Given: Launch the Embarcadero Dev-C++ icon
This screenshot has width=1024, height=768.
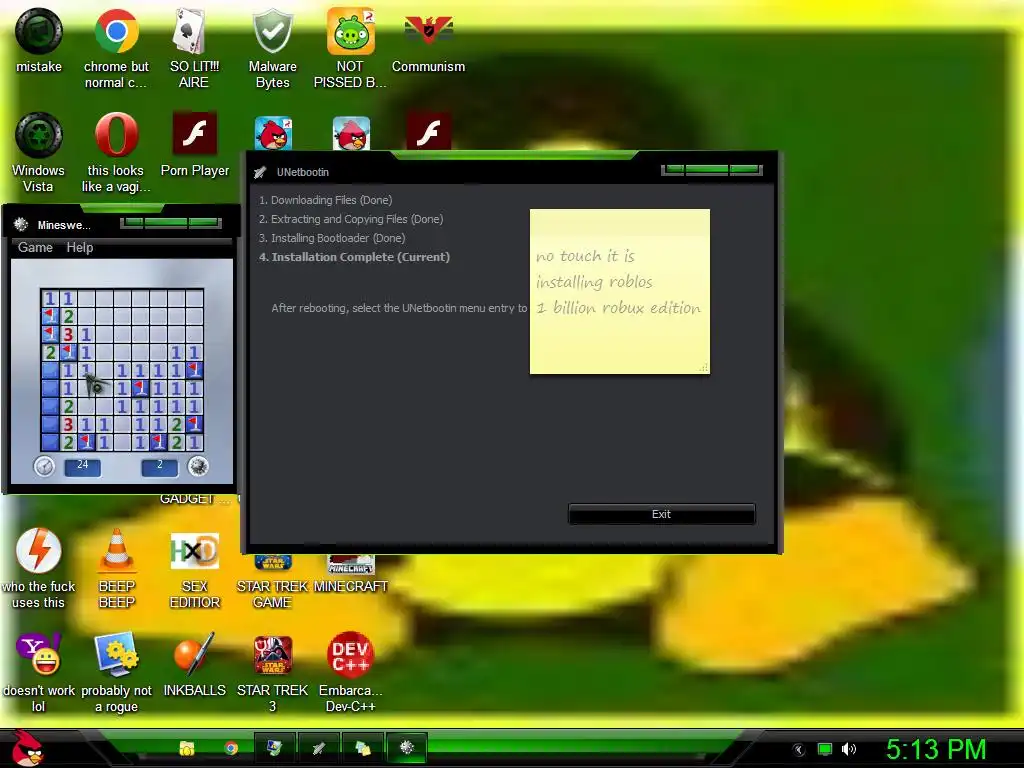Looking at the screenshot, I should pos(351,654).
